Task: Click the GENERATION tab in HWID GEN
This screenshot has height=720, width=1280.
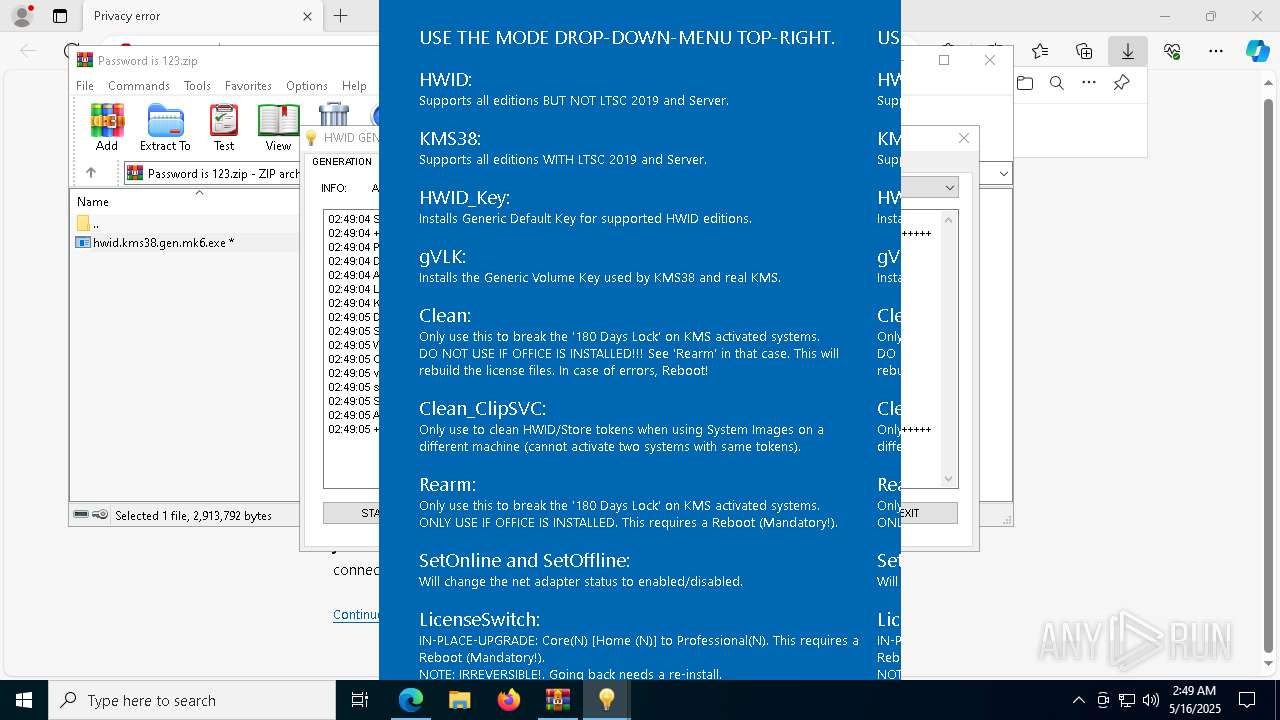Action: tap(342, 161)
